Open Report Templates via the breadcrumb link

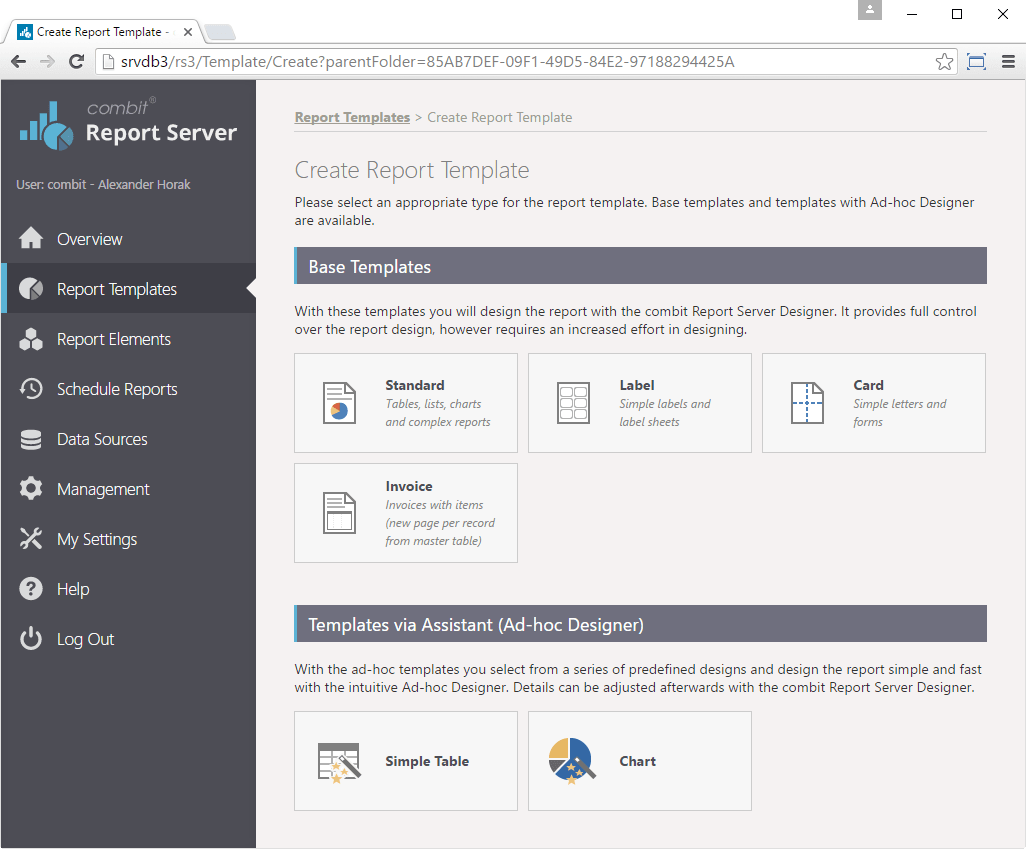[352, 117]
